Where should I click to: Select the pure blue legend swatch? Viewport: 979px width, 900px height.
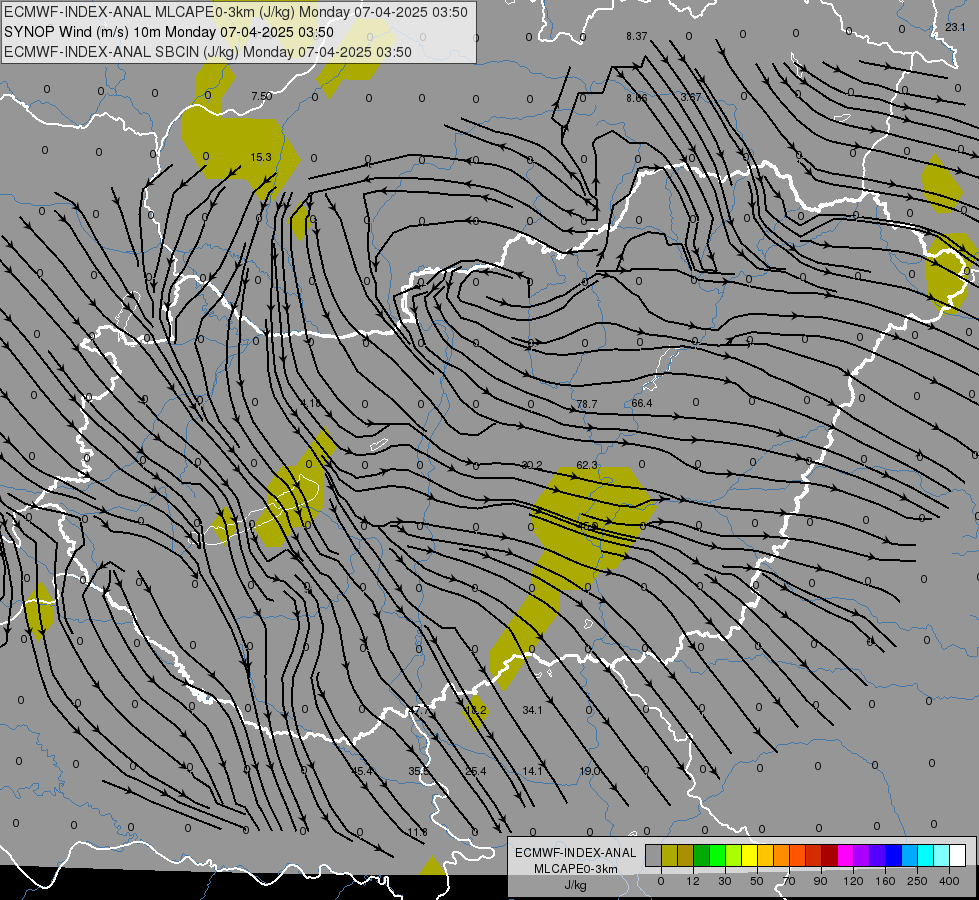tap(894, 855)
